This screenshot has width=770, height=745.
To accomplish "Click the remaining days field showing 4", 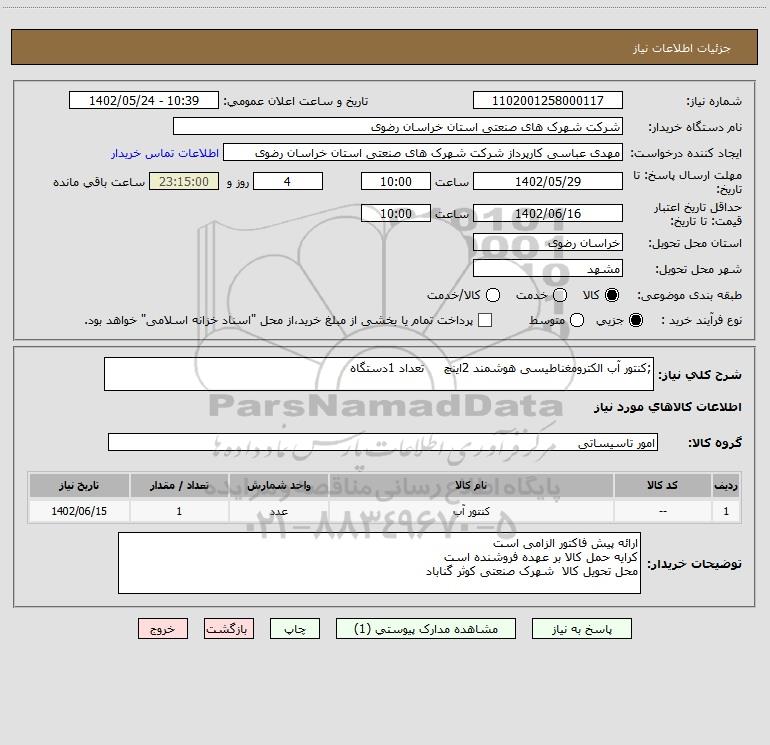I will [288, 181].
